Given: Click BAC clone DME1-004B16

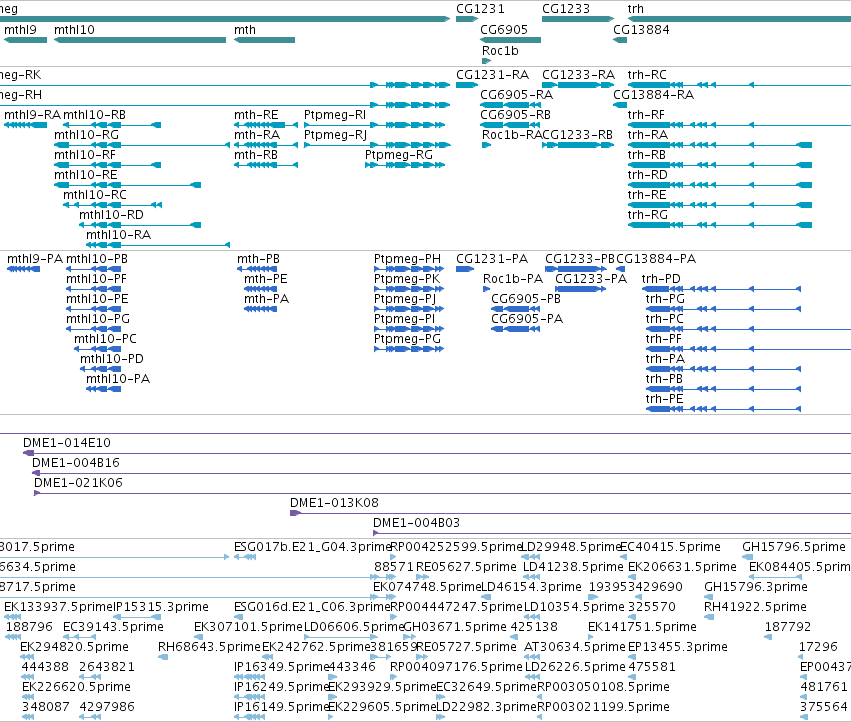Looking at the screenshot, I should [x=76, y=463].
